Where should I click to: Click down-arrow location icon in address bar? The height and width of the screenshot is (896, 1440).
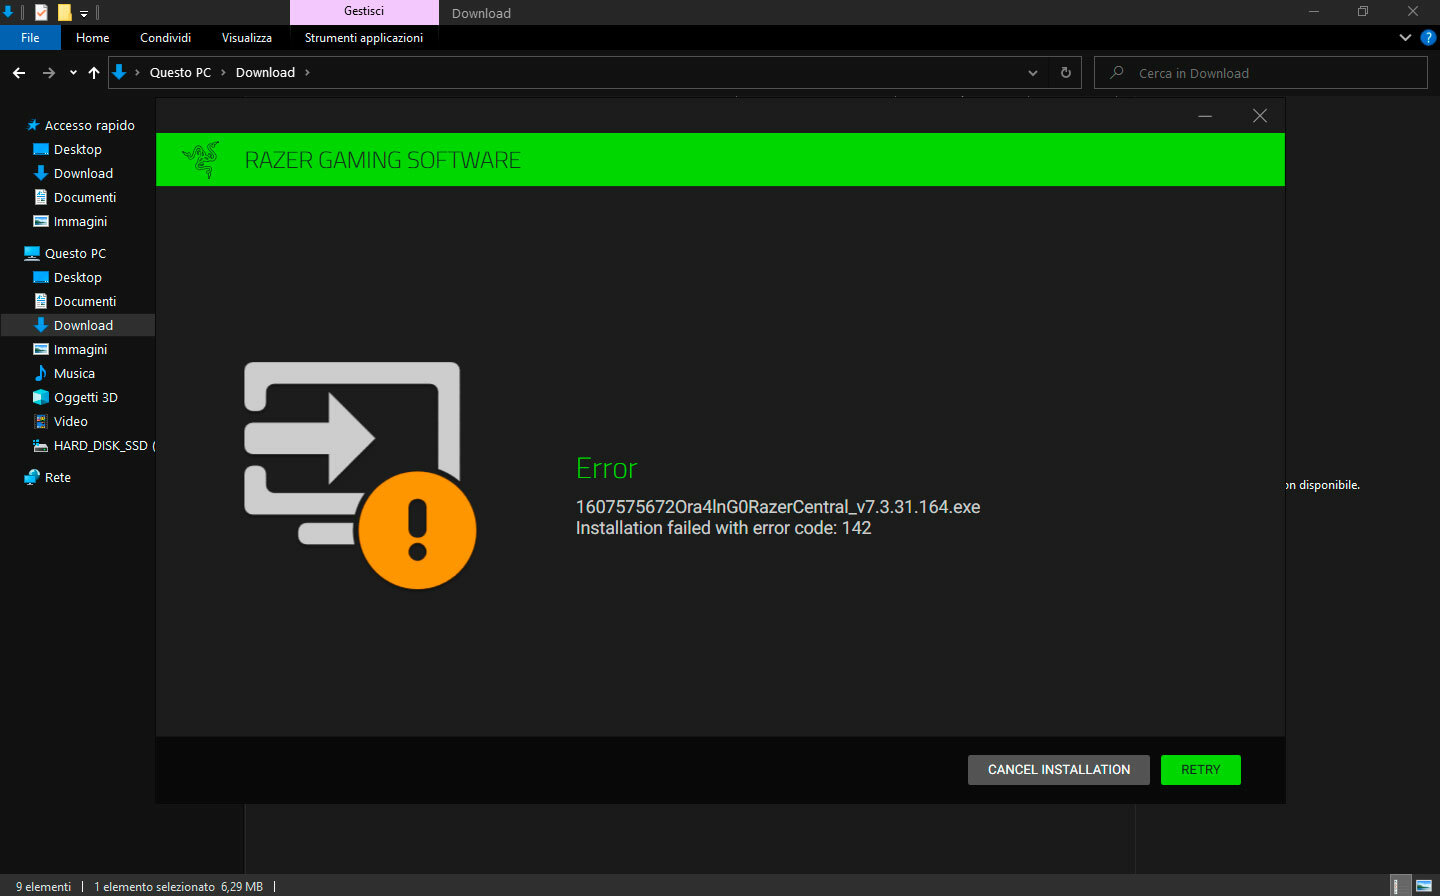119,72
